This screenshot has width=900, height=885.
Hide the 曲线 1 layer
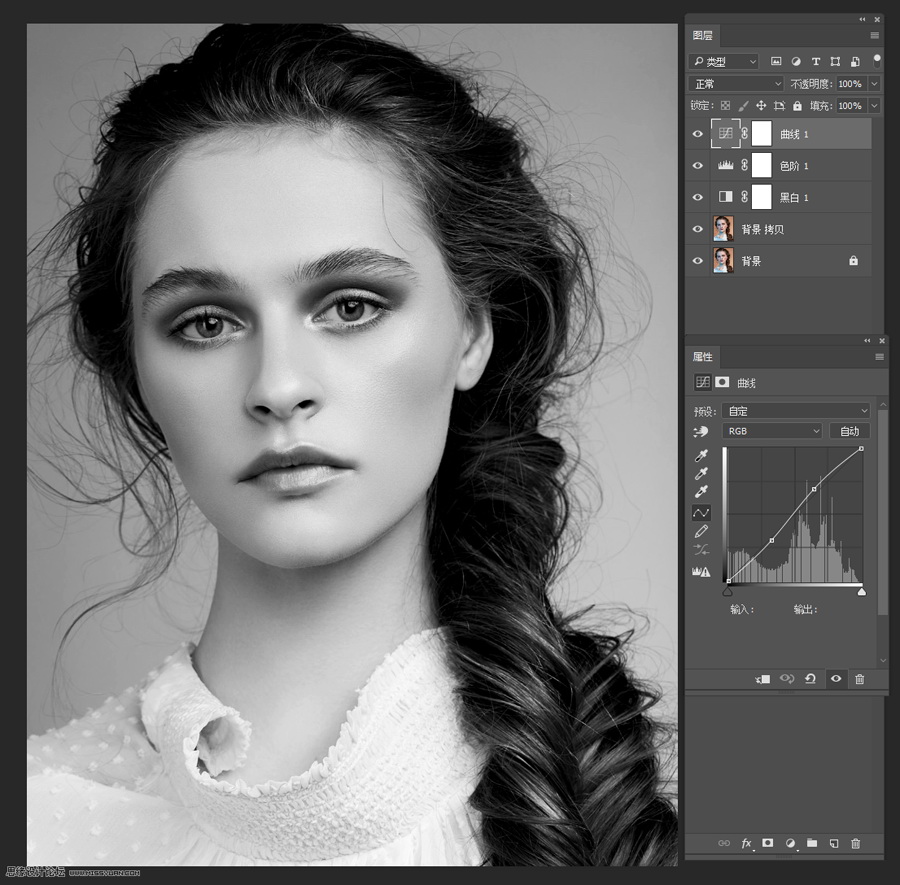697,134
